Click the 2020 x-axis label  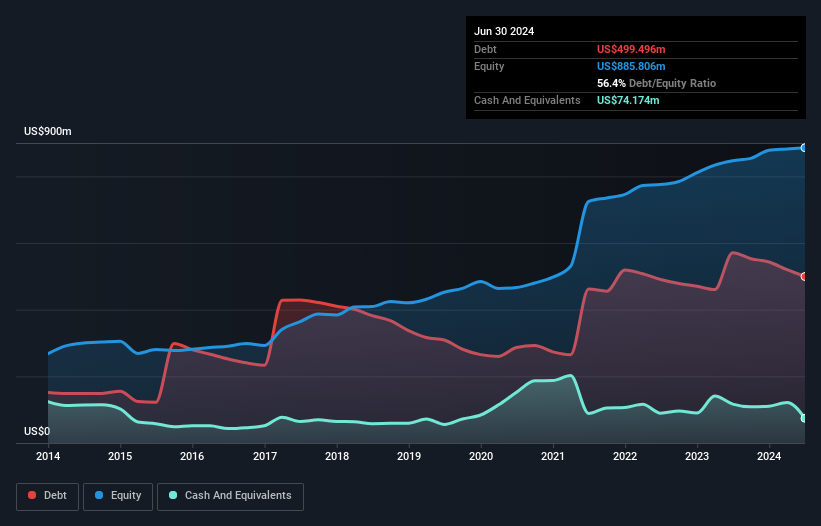(x=481, y=456)
